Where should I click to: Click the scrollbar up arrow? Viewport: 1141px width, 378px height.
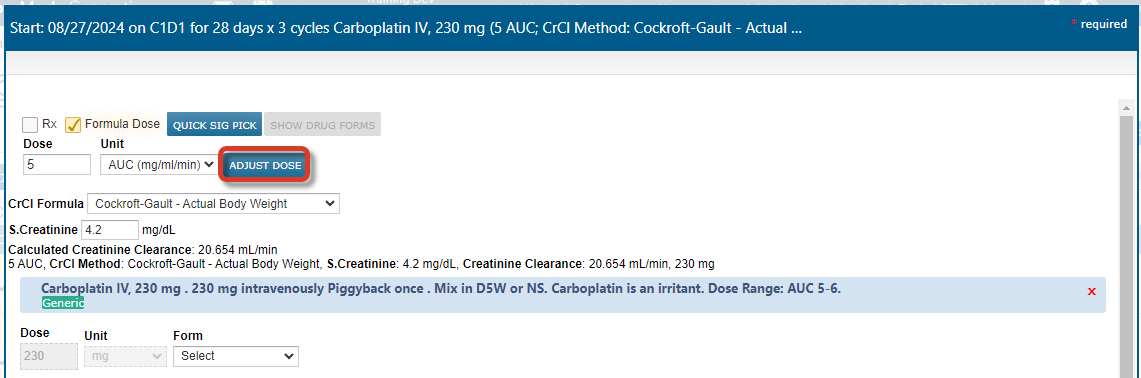[x=1126, y=108]
